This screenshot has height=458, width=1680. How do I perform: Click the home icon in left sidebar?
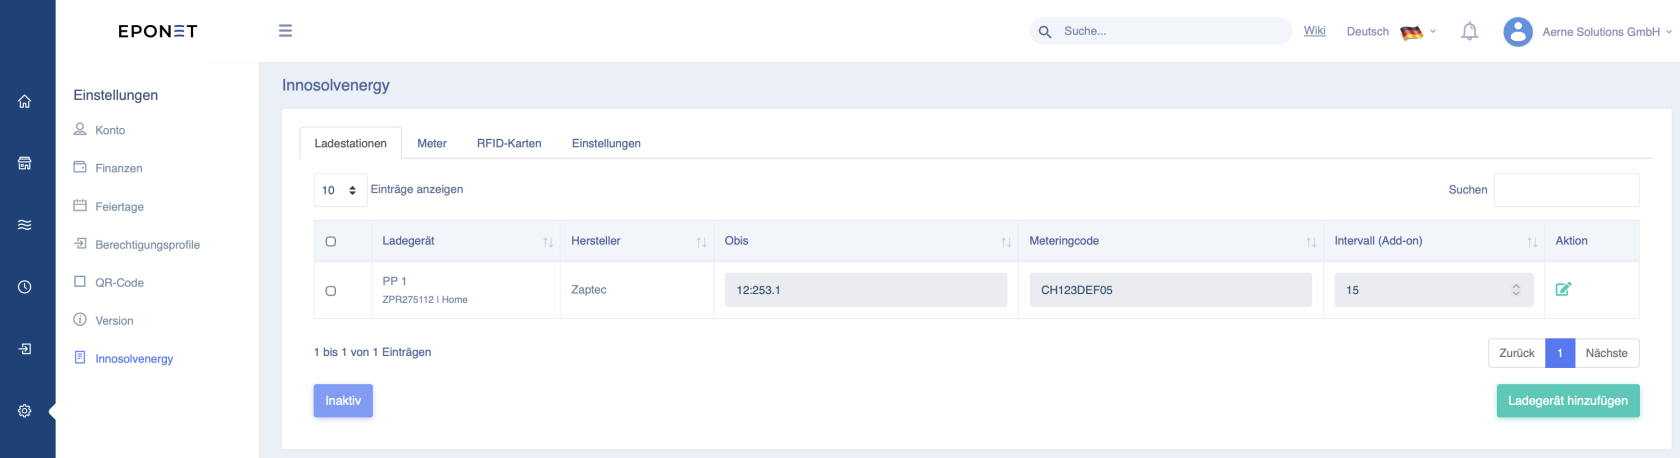pos(25,101)
